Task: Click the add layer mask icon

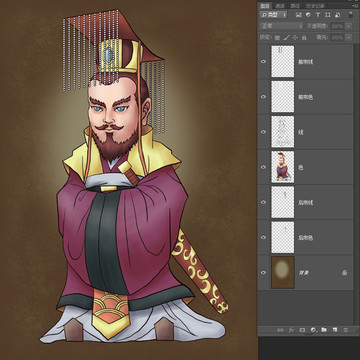Action: pos(302,330)
